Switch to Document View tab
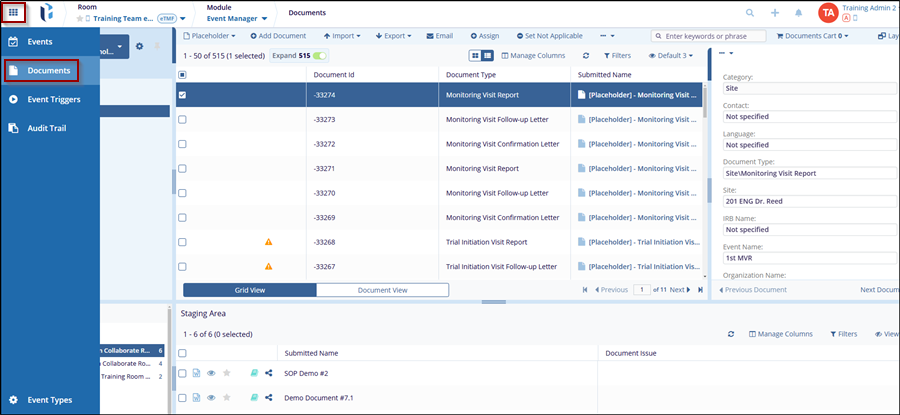900x415 pixels. click(382, 290)
